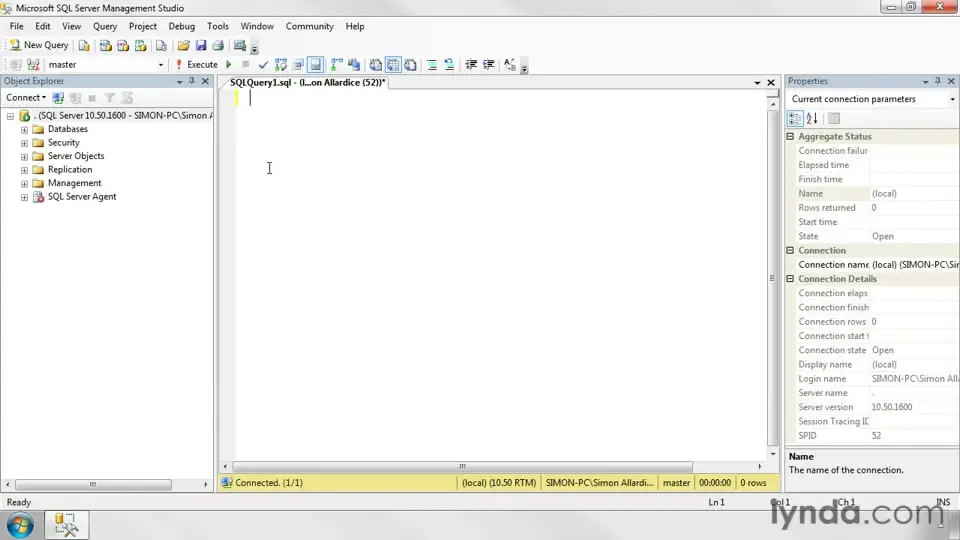Screen dimensions: 960x540
Task: Switch output to Results to Text
Action: point(375,64)
